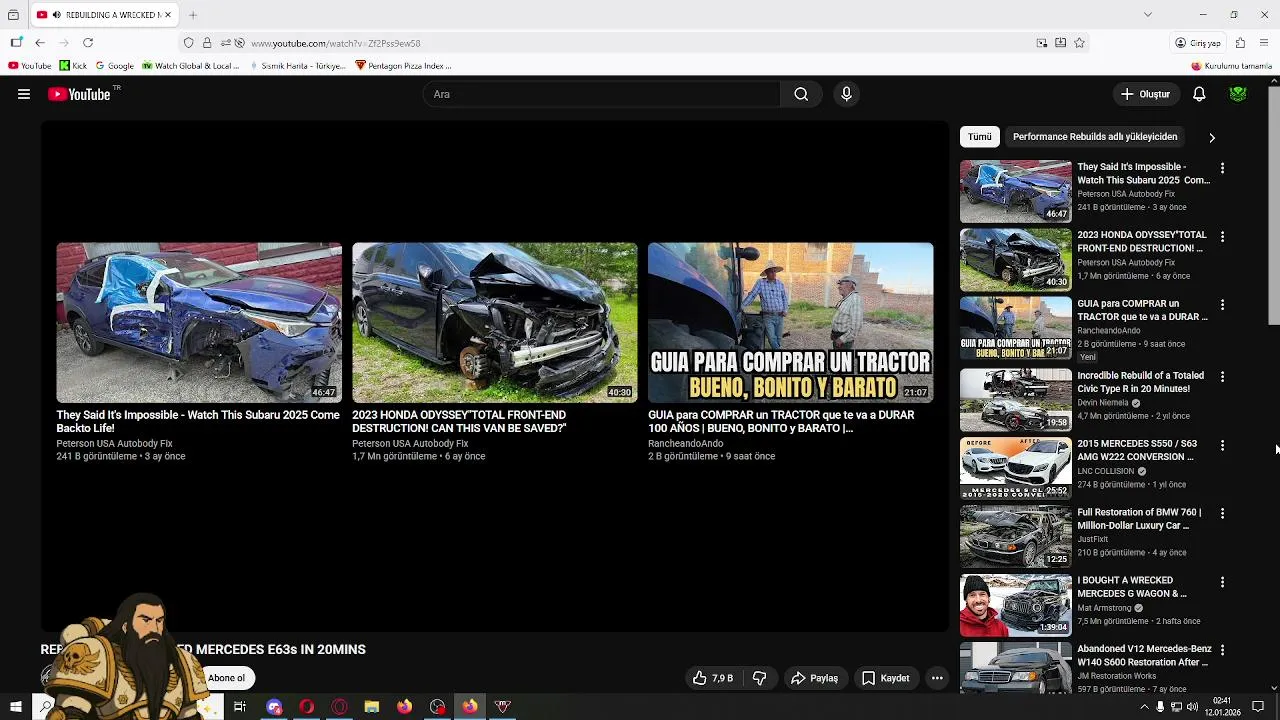Open the wrecked G Wagon sidebar thumbnail
Screen dimensions: 1280x720
(1016, 605)
